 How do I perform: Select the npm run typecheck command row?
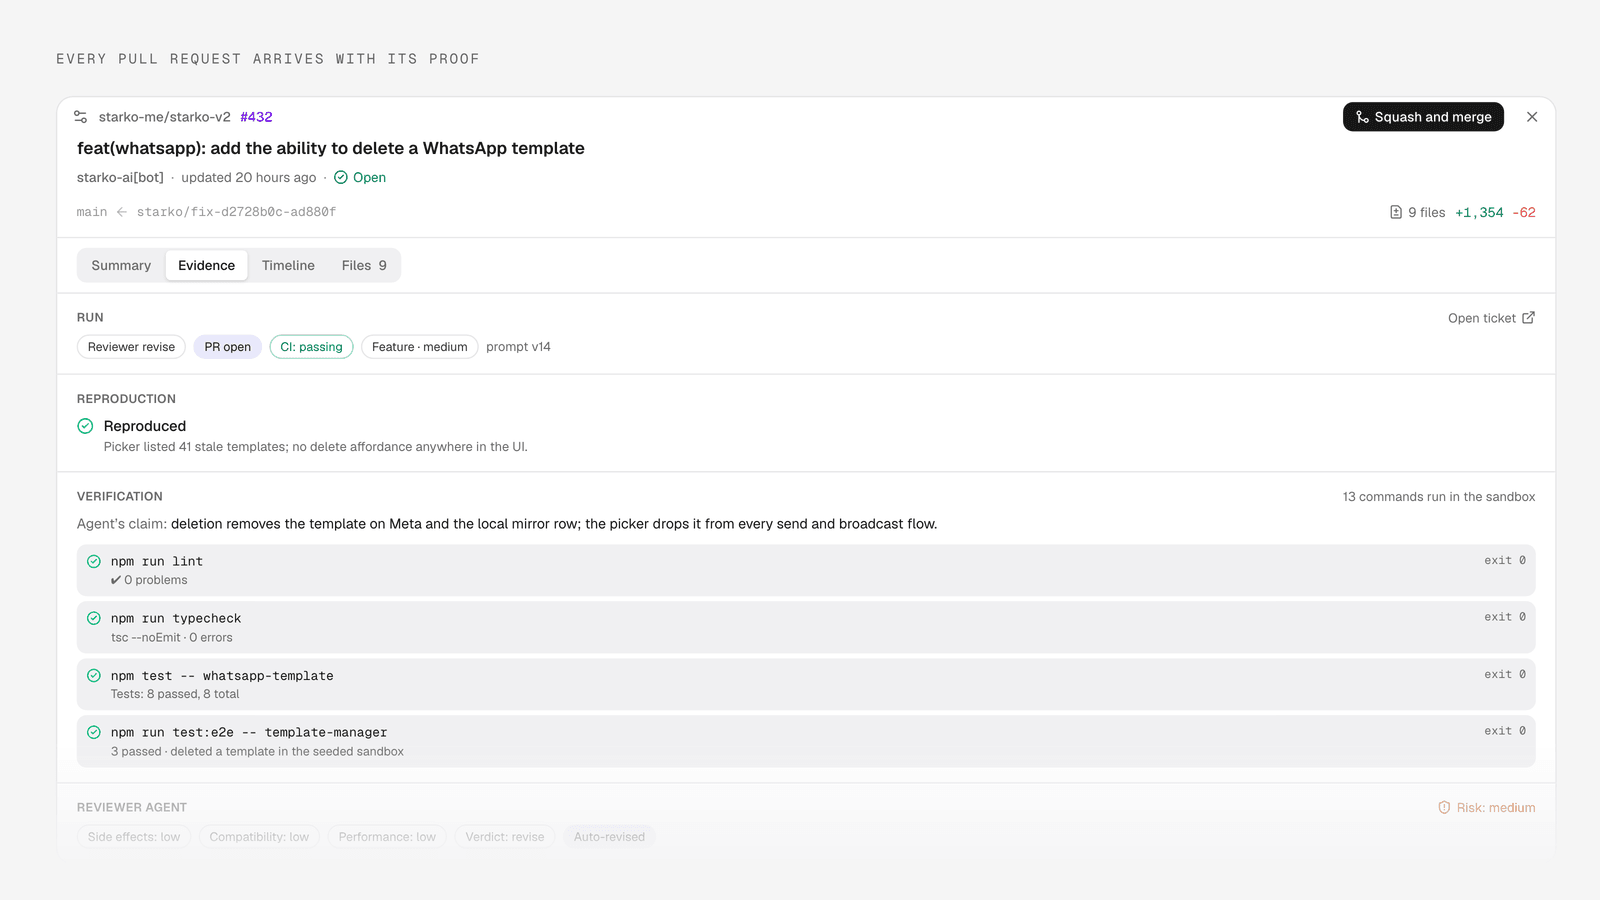pos(806,627)
